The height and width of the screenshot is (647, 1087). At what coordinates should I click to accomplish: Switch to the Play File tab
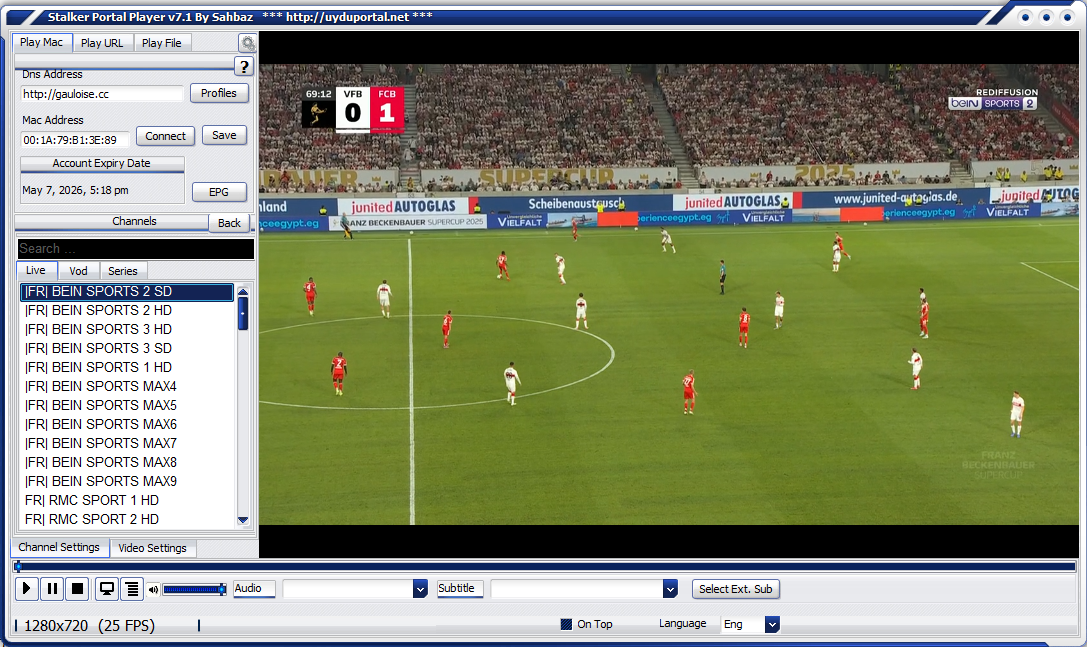(162, 43)
